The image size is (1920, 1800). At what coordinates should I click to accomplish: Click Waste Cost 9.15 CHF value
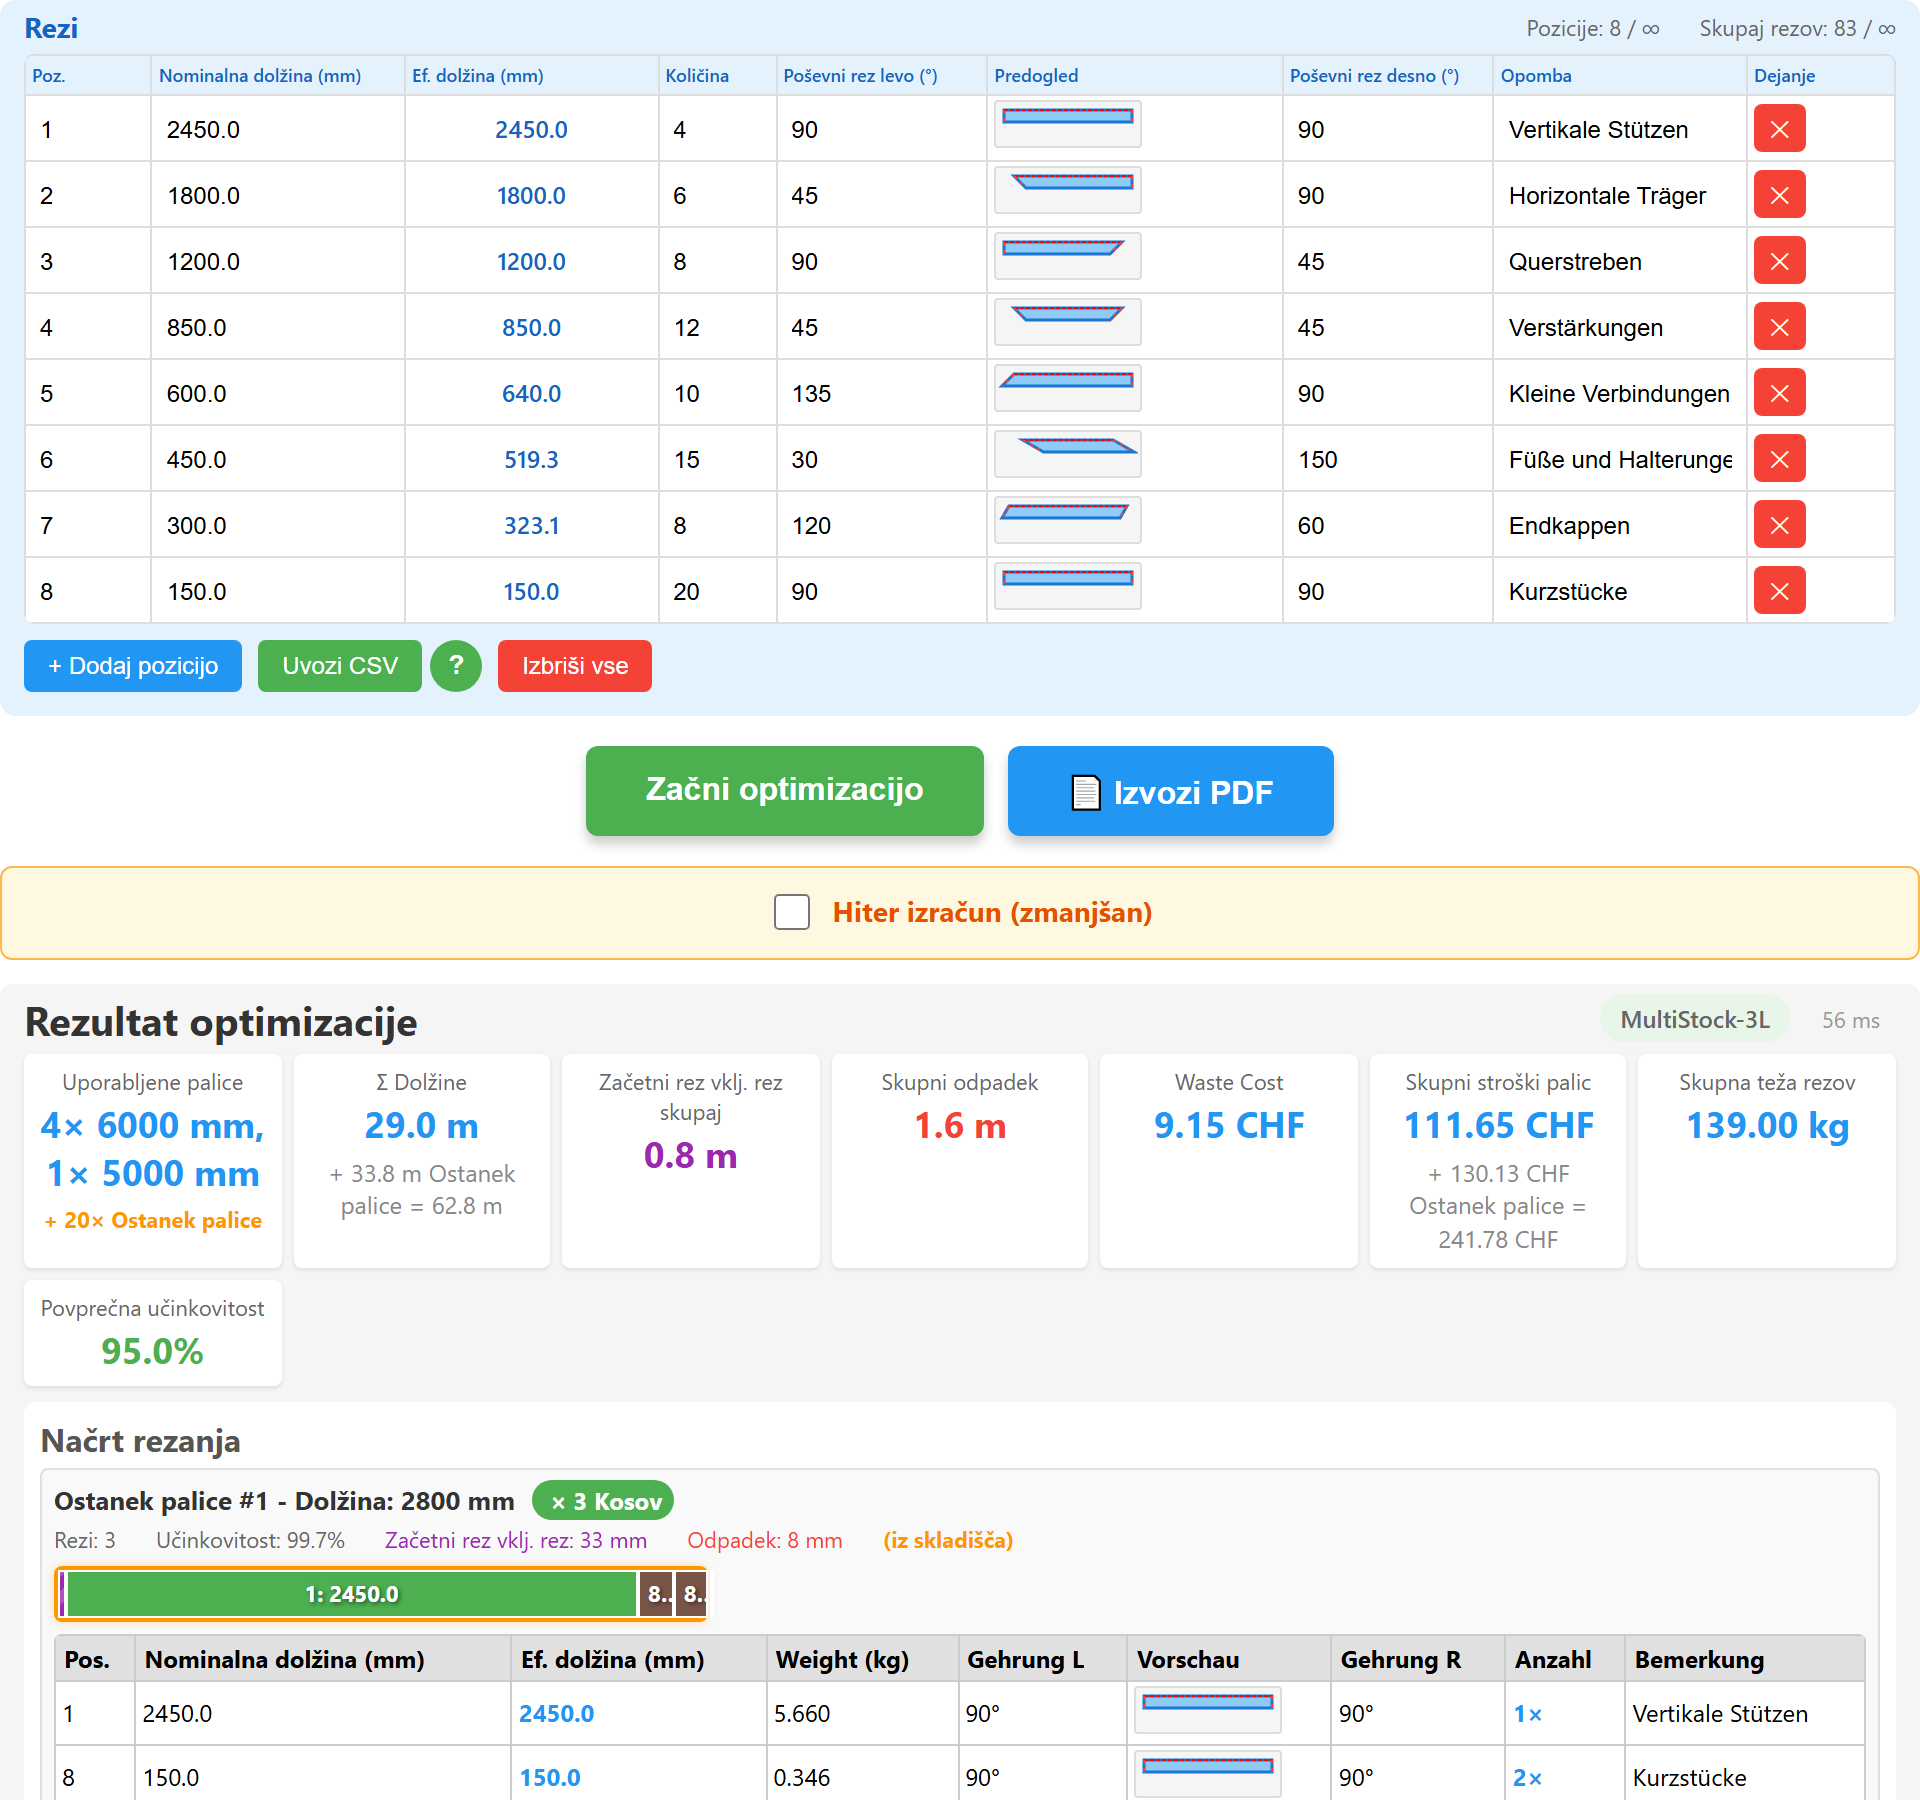coord(1229,1126)
